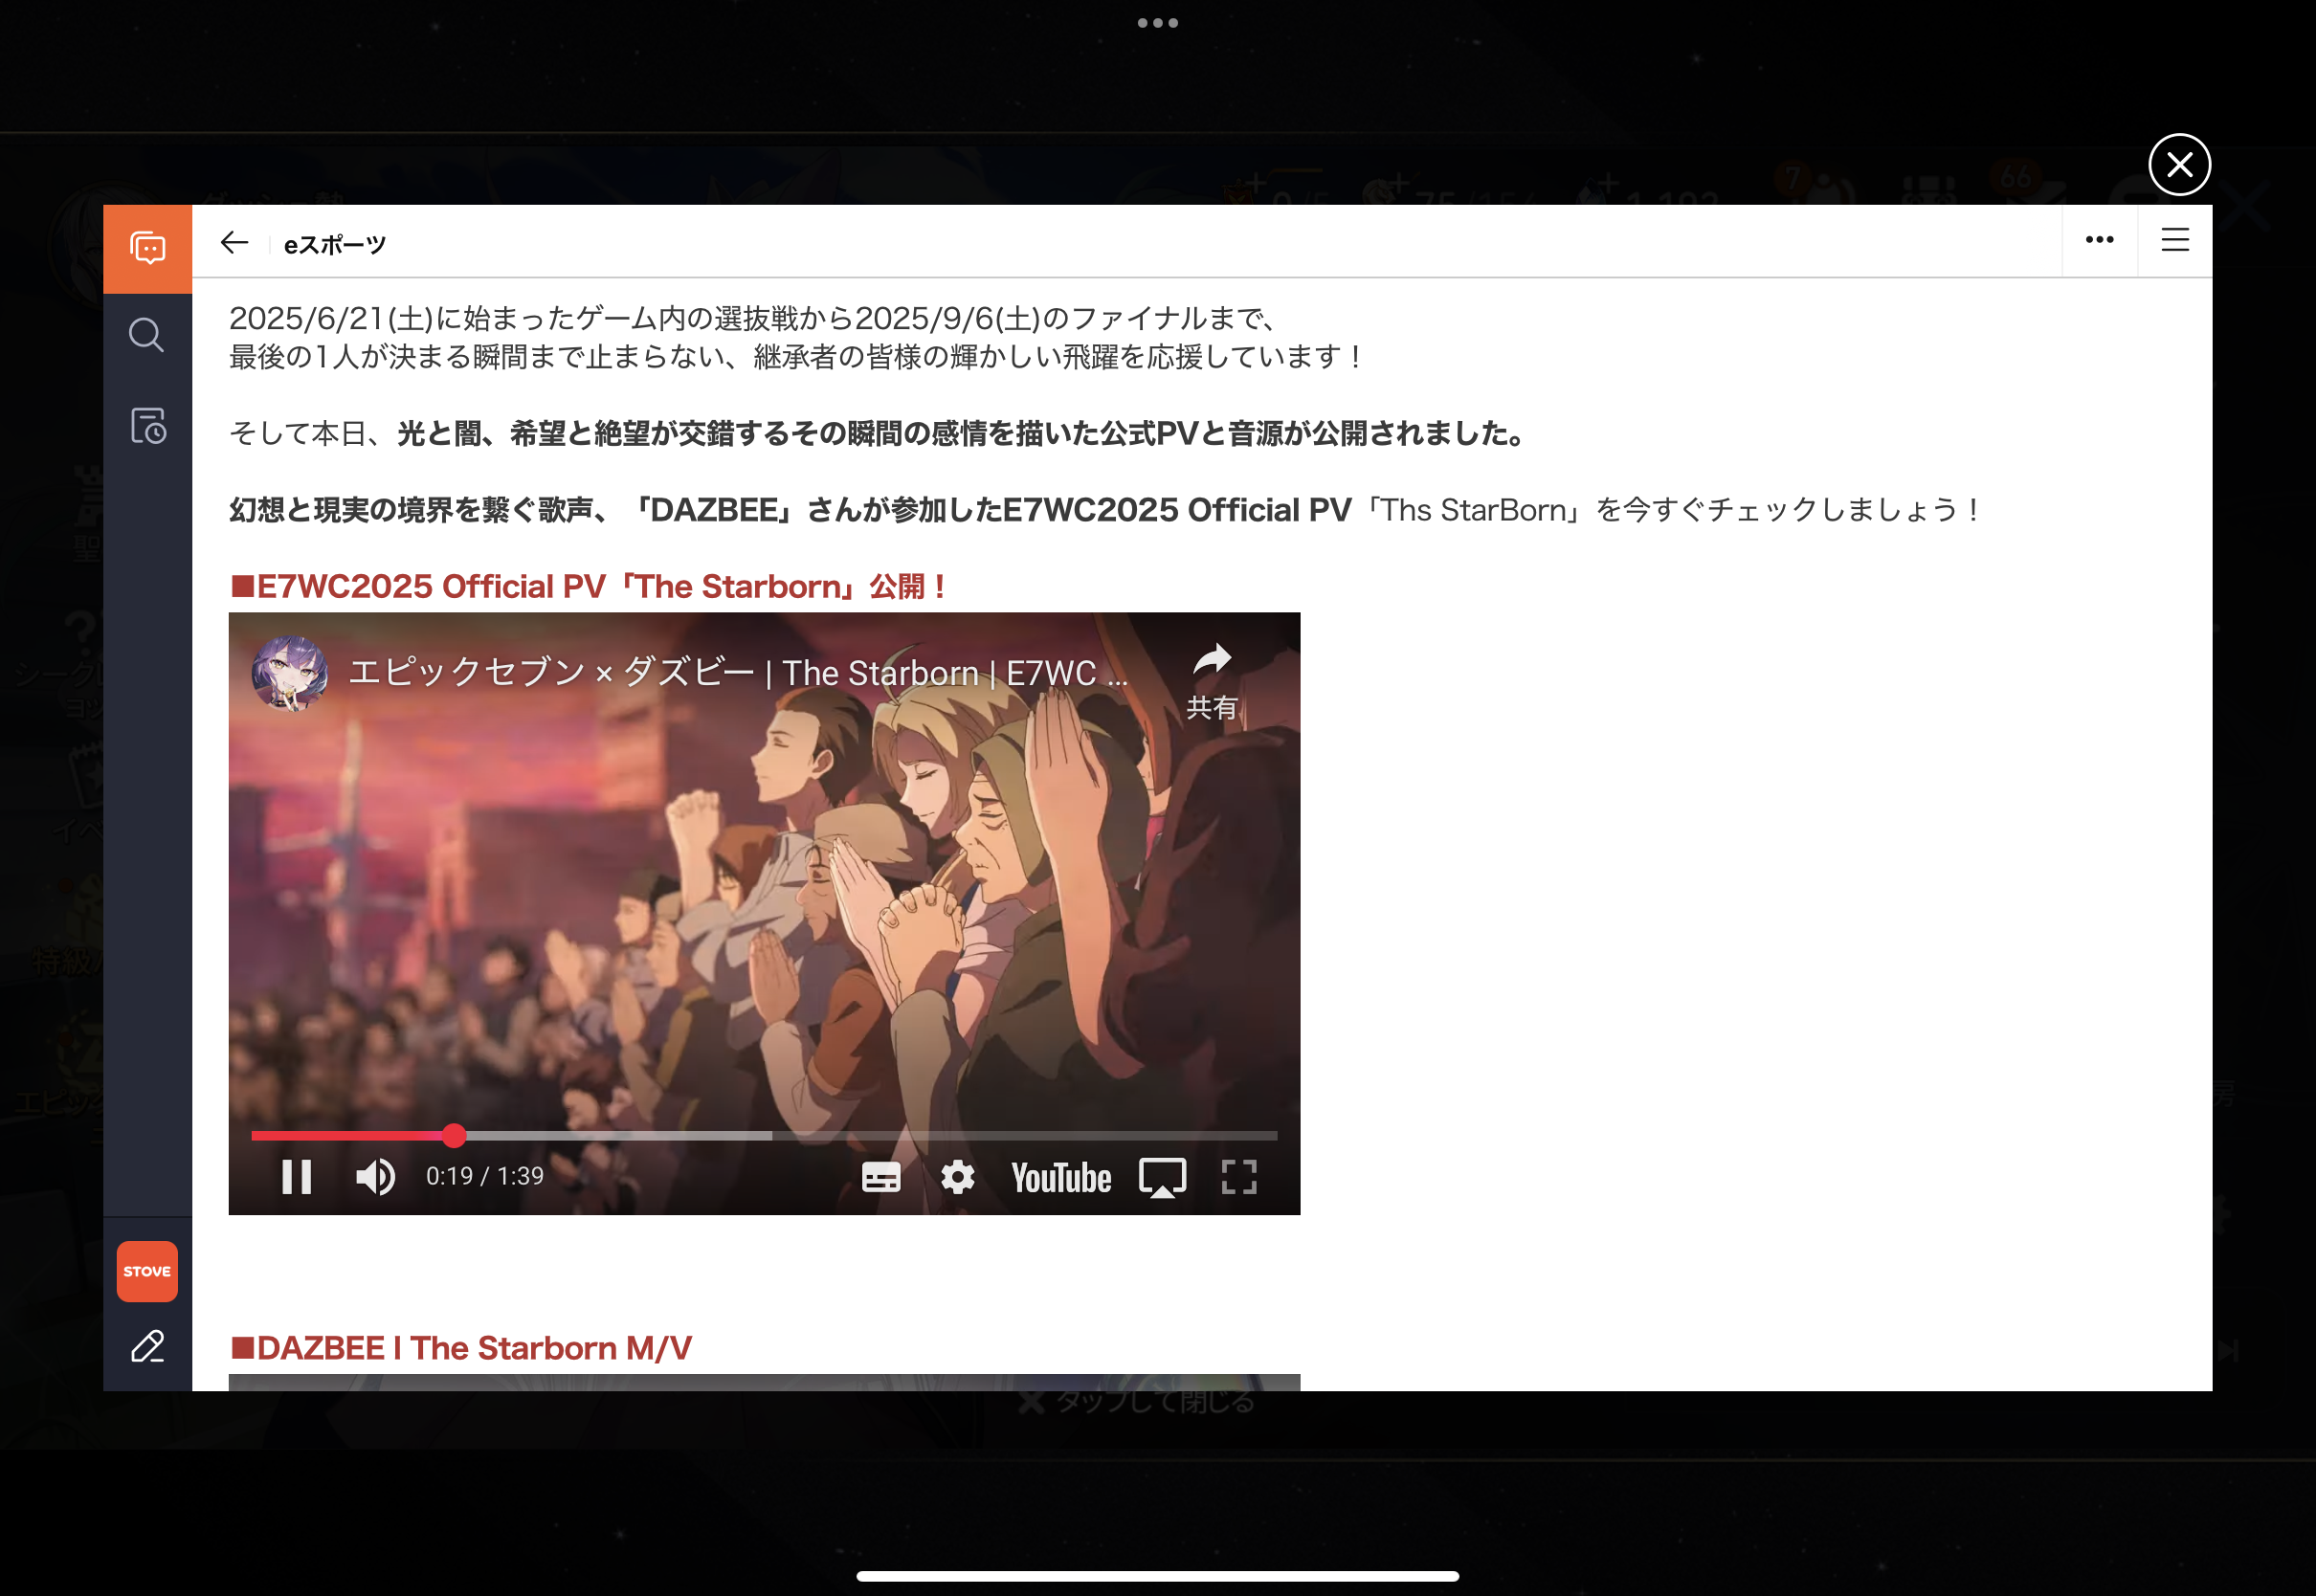
Task: Share the video with the 共有 button
Action: 1212,681
